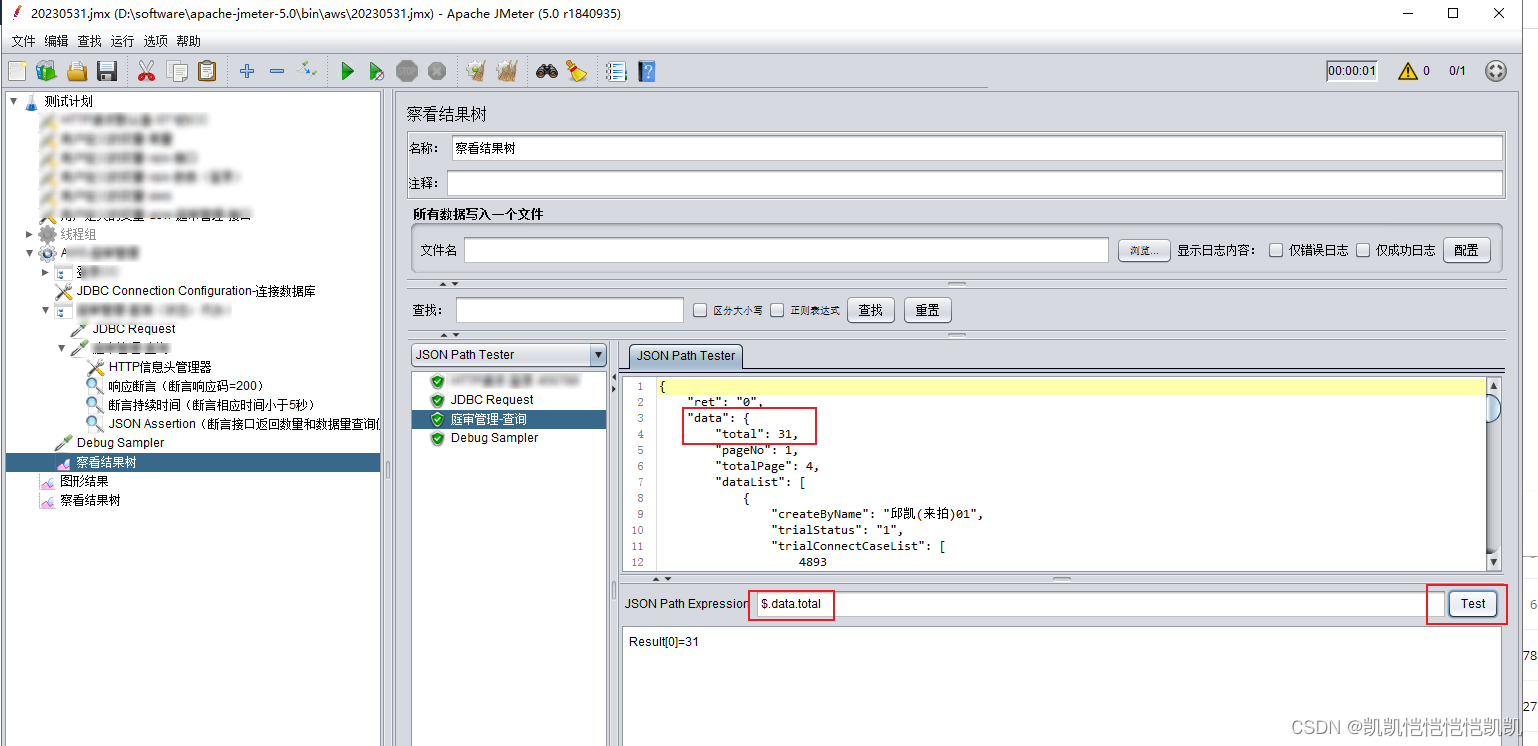Screen dimensions: 1538x746
Task: Open the 文件 menu
Action: point(23,41)
